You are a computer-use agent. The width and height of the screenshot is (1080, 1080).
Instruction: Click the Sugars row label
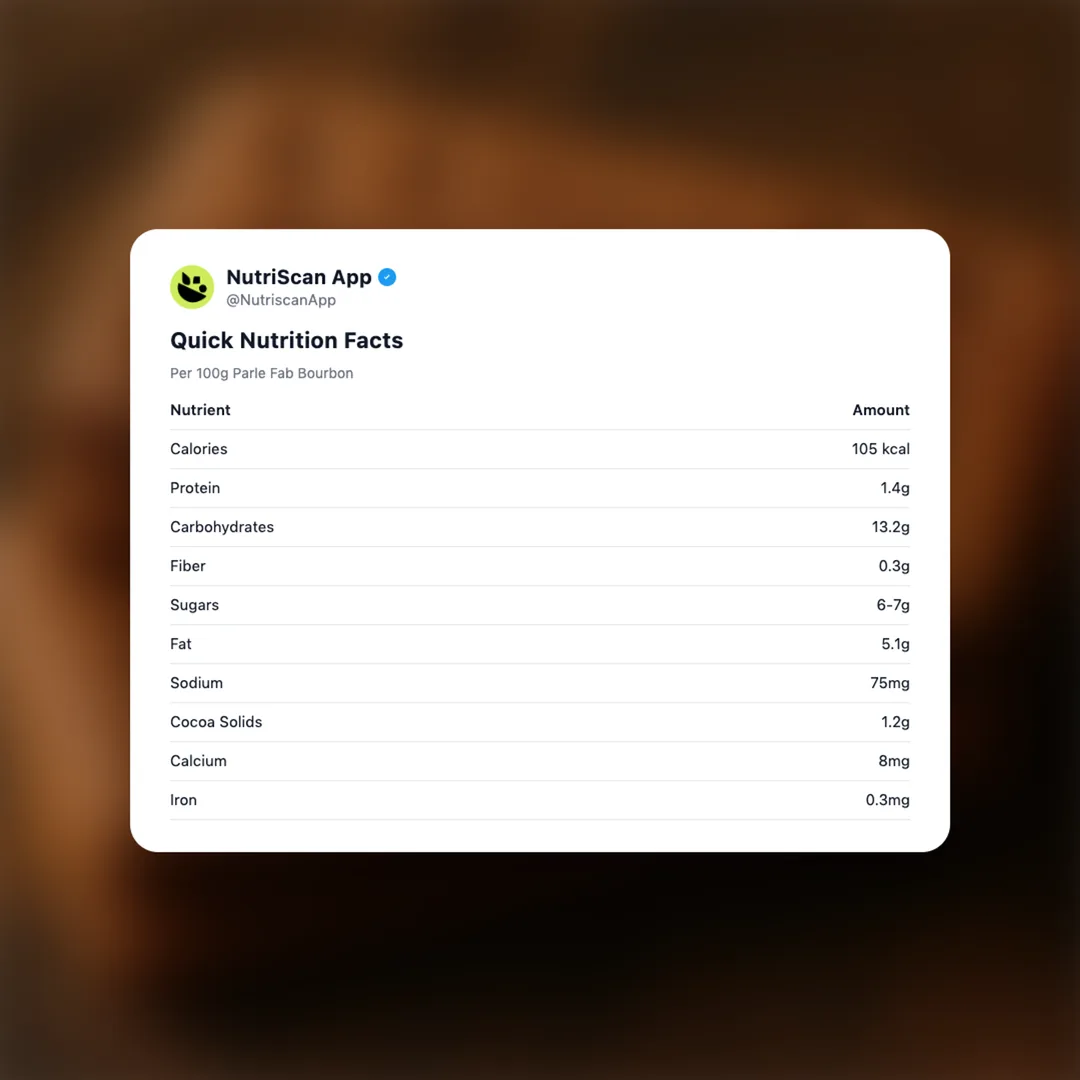coord(194,605)
